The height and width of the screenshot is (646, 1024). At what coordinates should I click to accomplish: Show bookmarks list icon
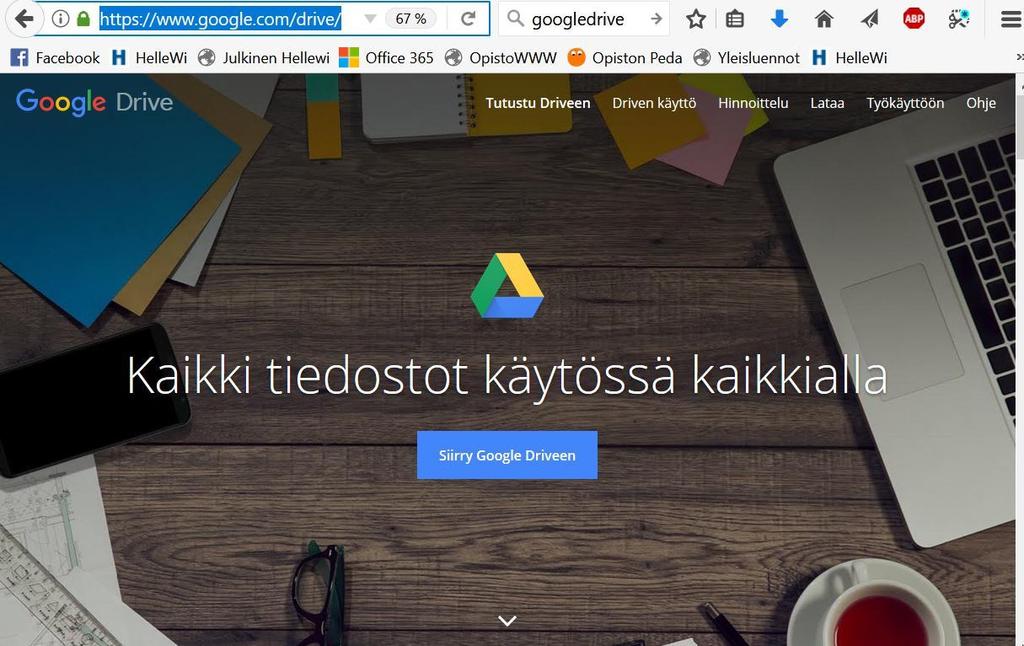735,20
